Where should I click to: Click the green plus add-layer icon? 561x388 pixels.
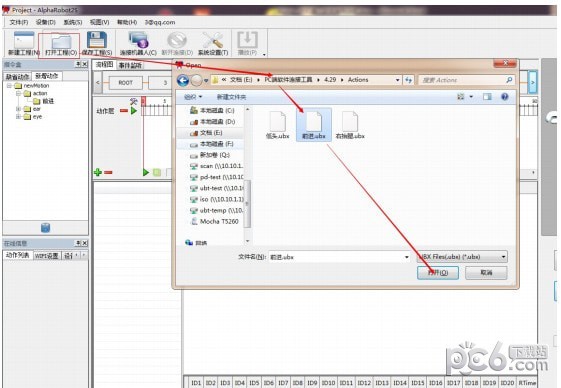click(98, 173)
